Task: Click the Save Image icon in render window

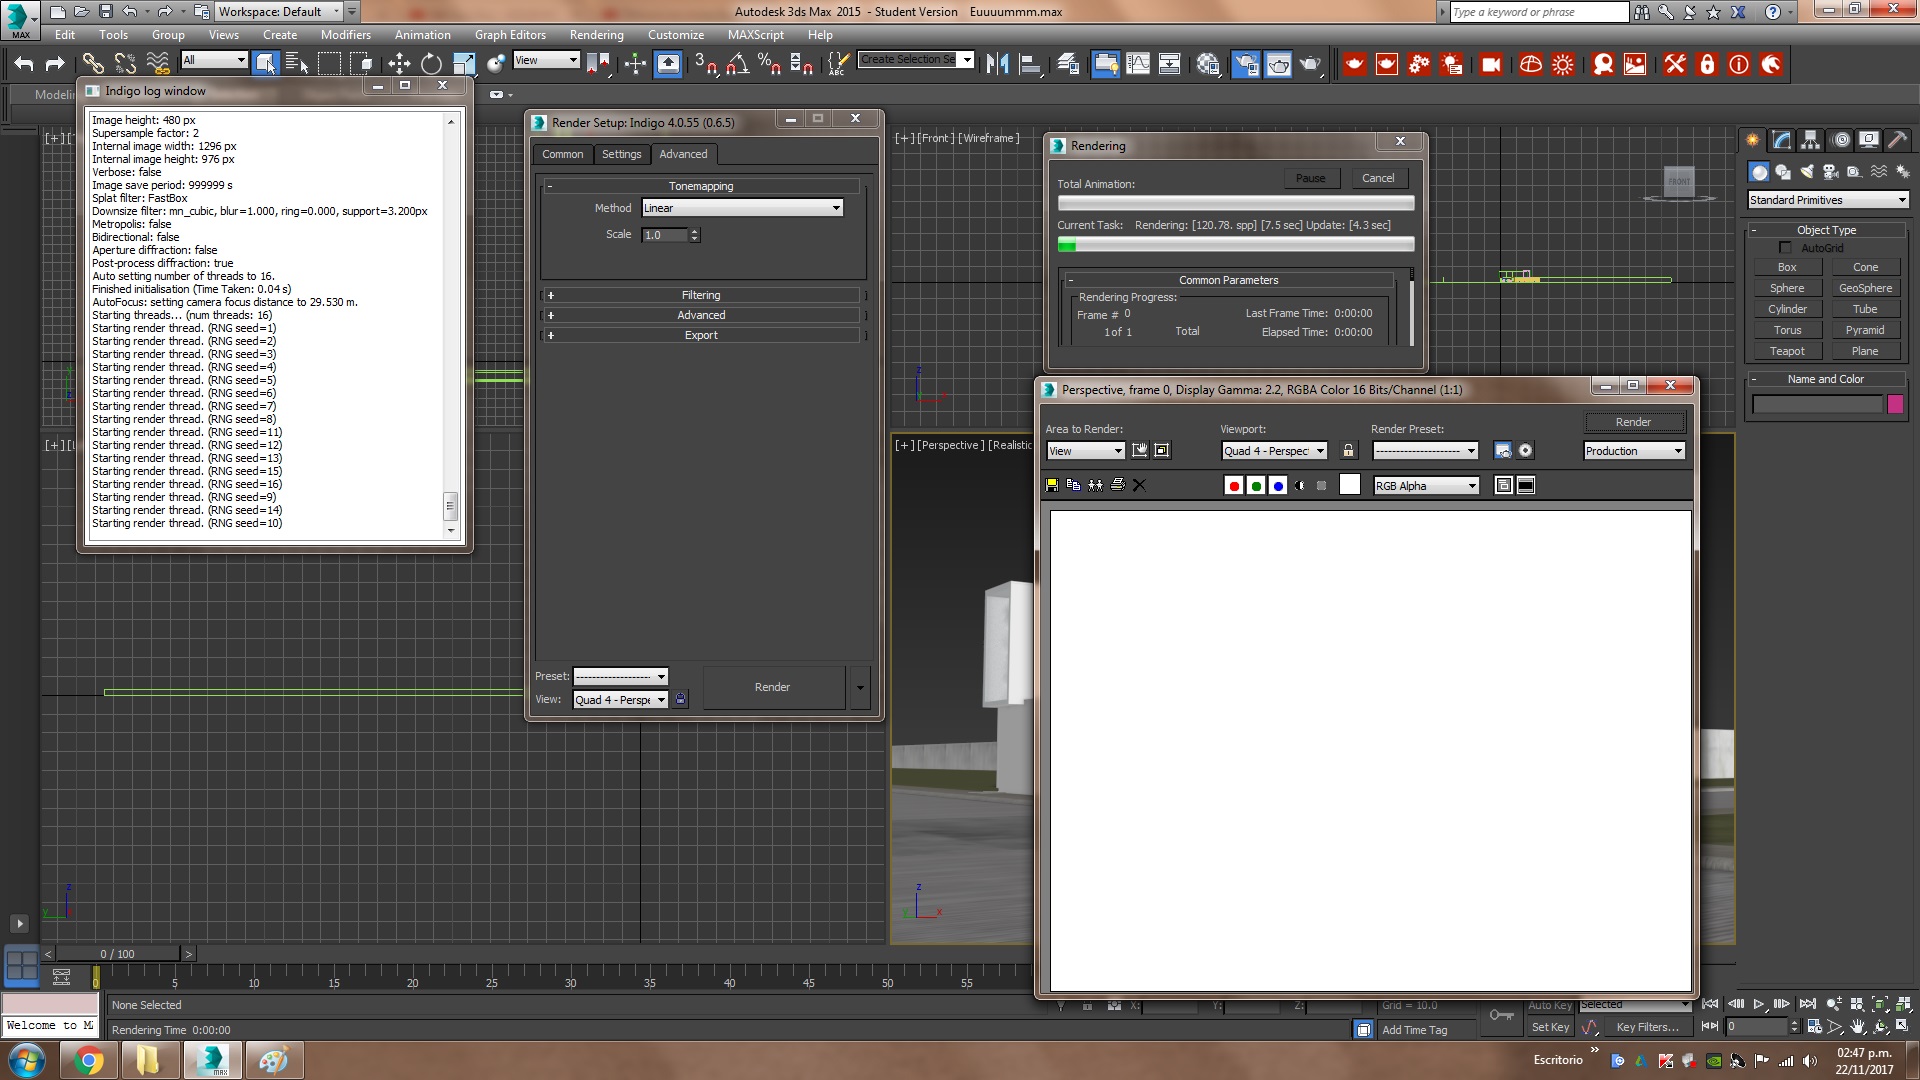Action: tap(1051, 485)
